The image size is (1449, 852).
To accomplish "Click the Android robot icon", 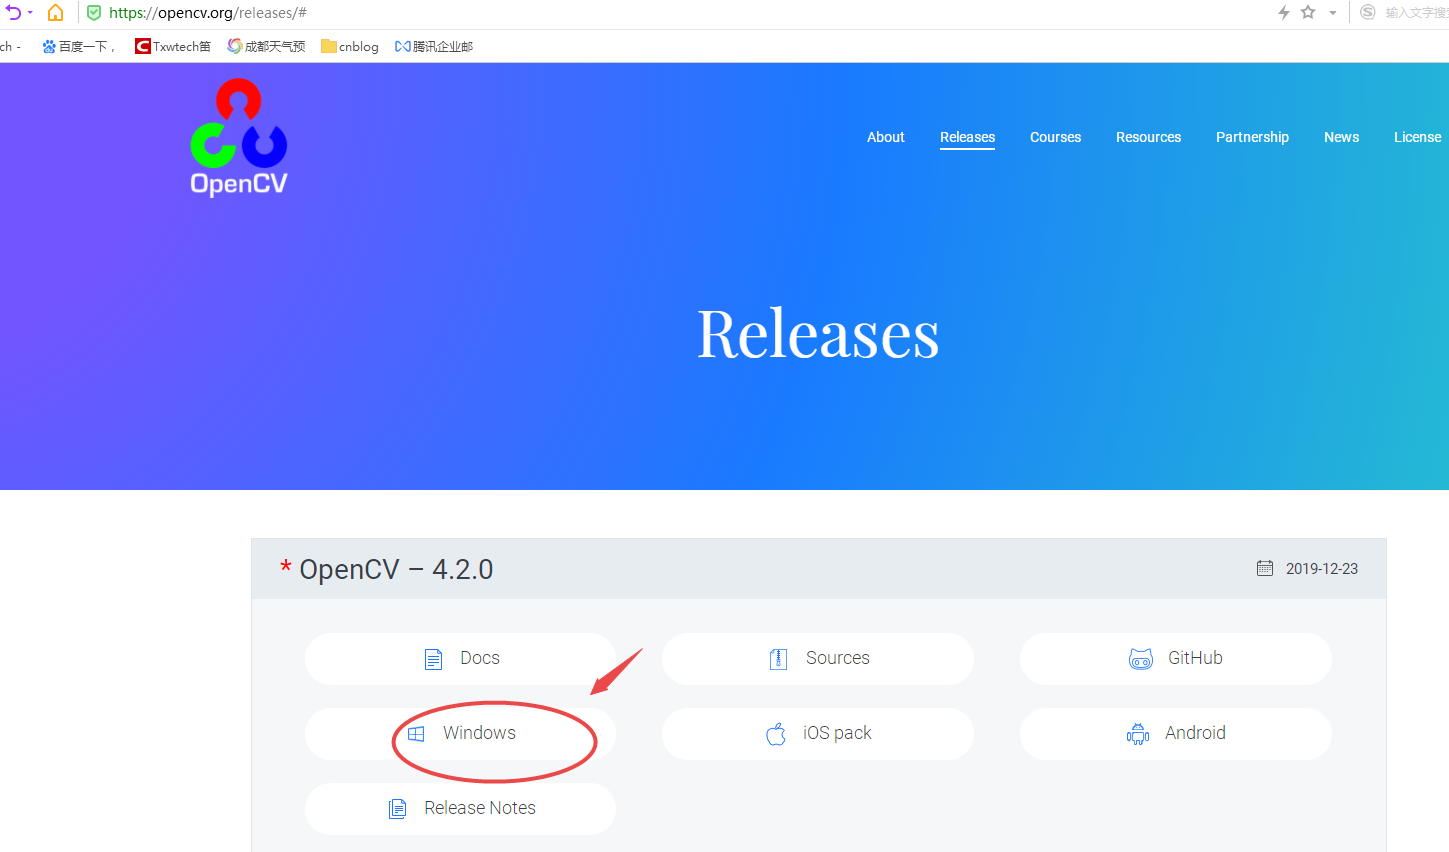I will click(x=1138, y=734).
